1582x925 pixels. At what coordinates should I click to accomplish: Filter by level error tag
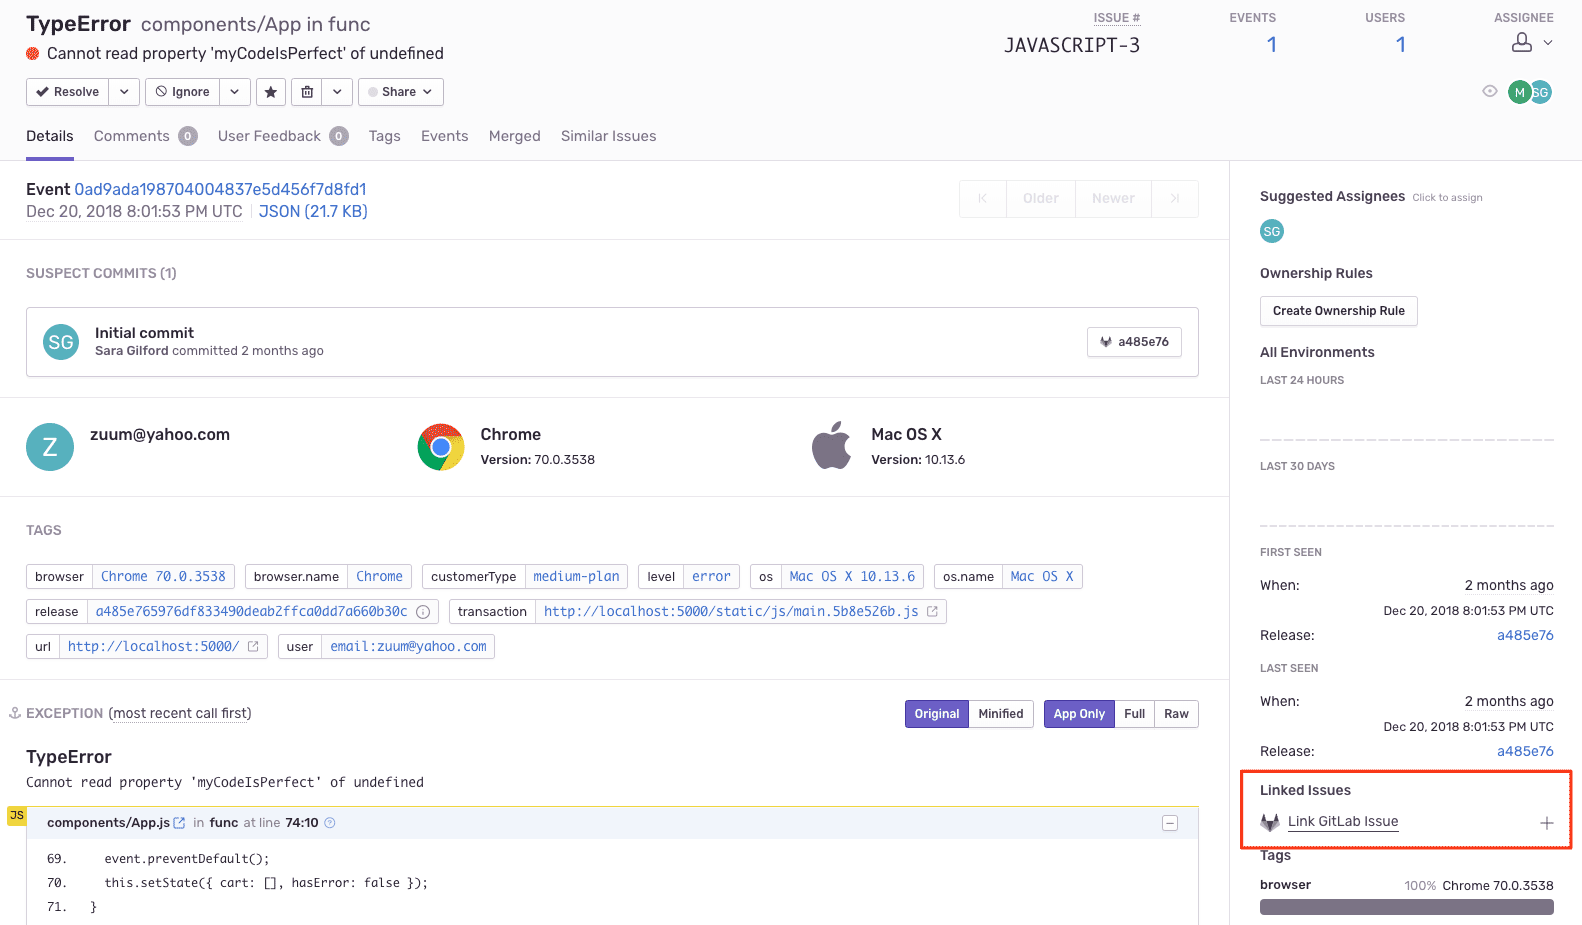pos(711,577)
